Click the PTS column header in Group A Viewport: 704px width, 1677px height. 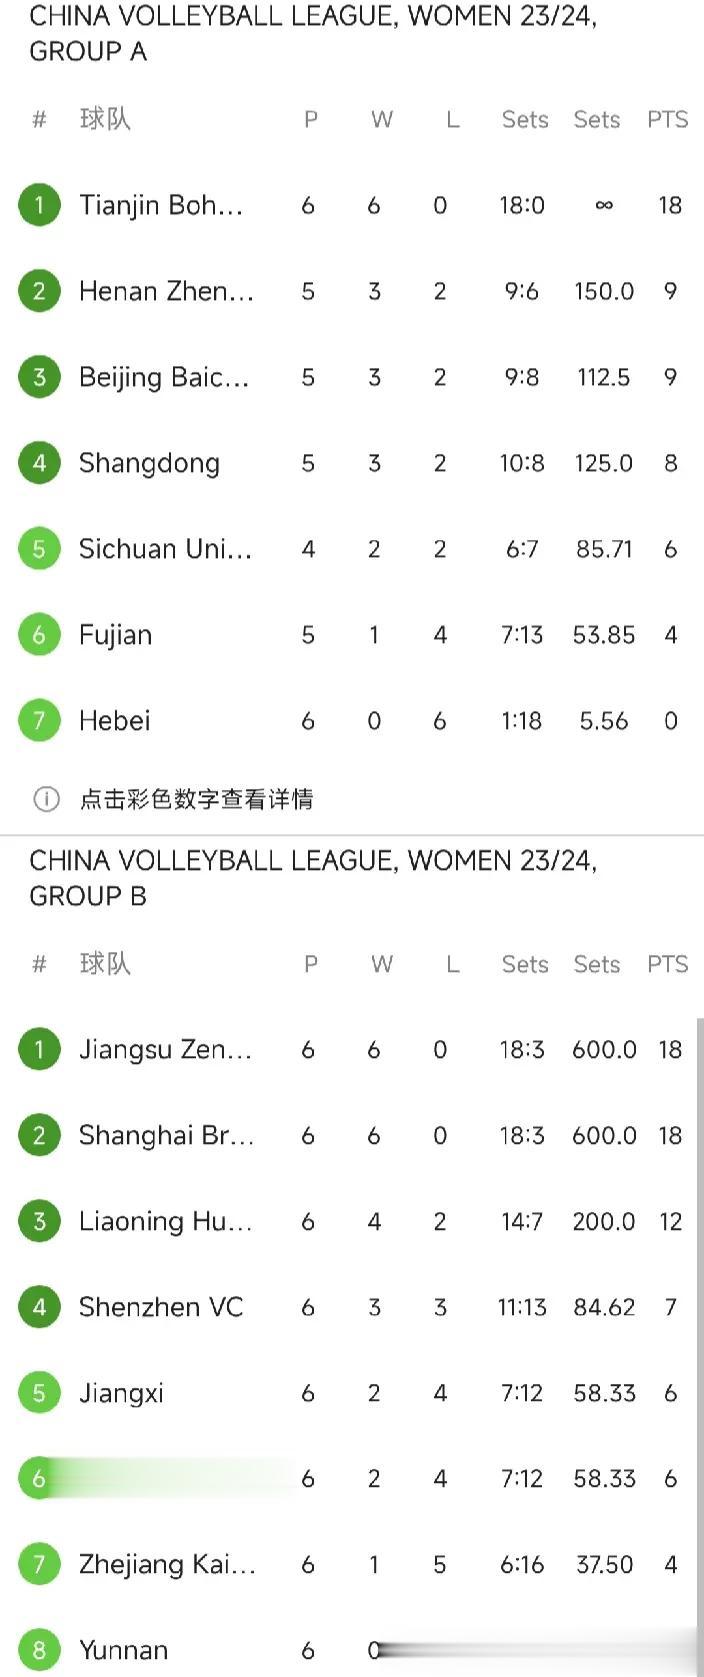tap(667, 120)
